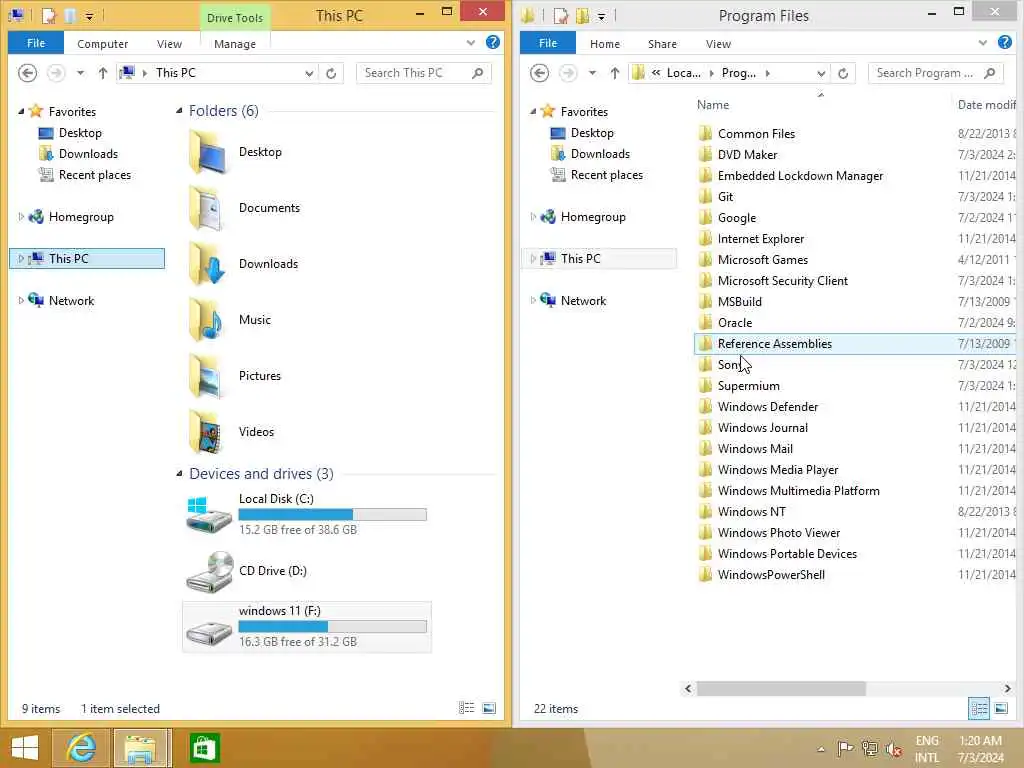Open Home tab in Program Files window
This screenshot has width=1024, height=768.
pyautogui.click(x=605, y=44)
